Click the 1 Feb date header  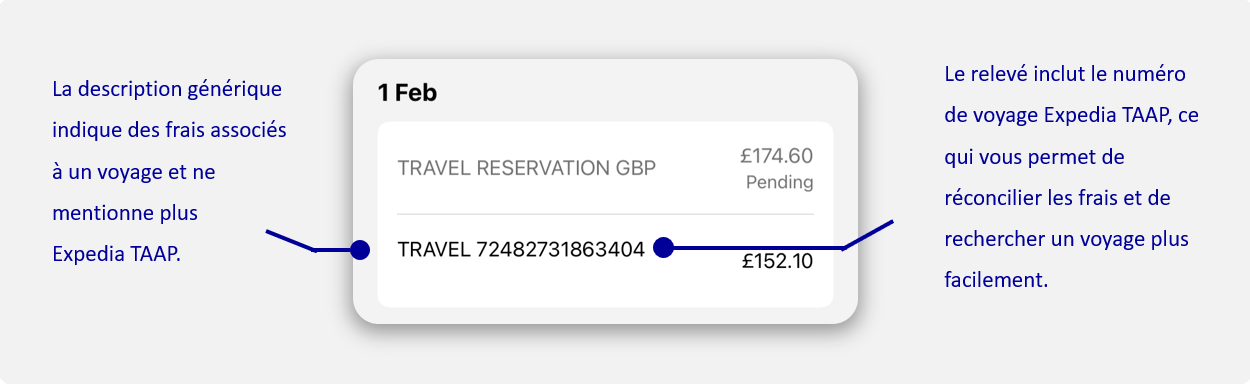pyautogui.click(x=407, y=93)
